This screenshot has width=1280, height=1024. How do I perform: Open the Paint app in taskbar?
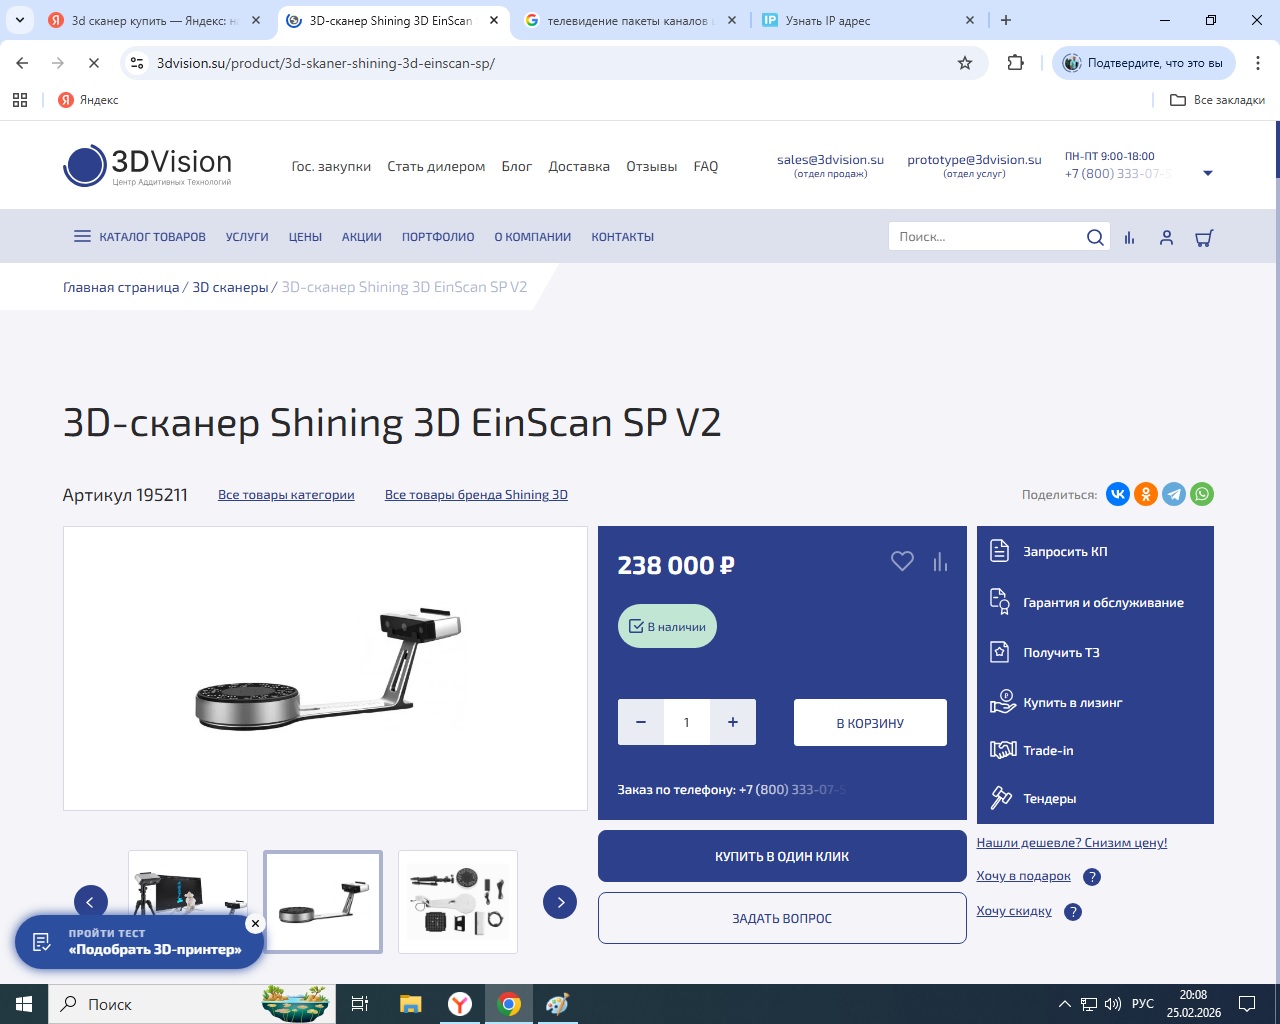[557, 1004]
